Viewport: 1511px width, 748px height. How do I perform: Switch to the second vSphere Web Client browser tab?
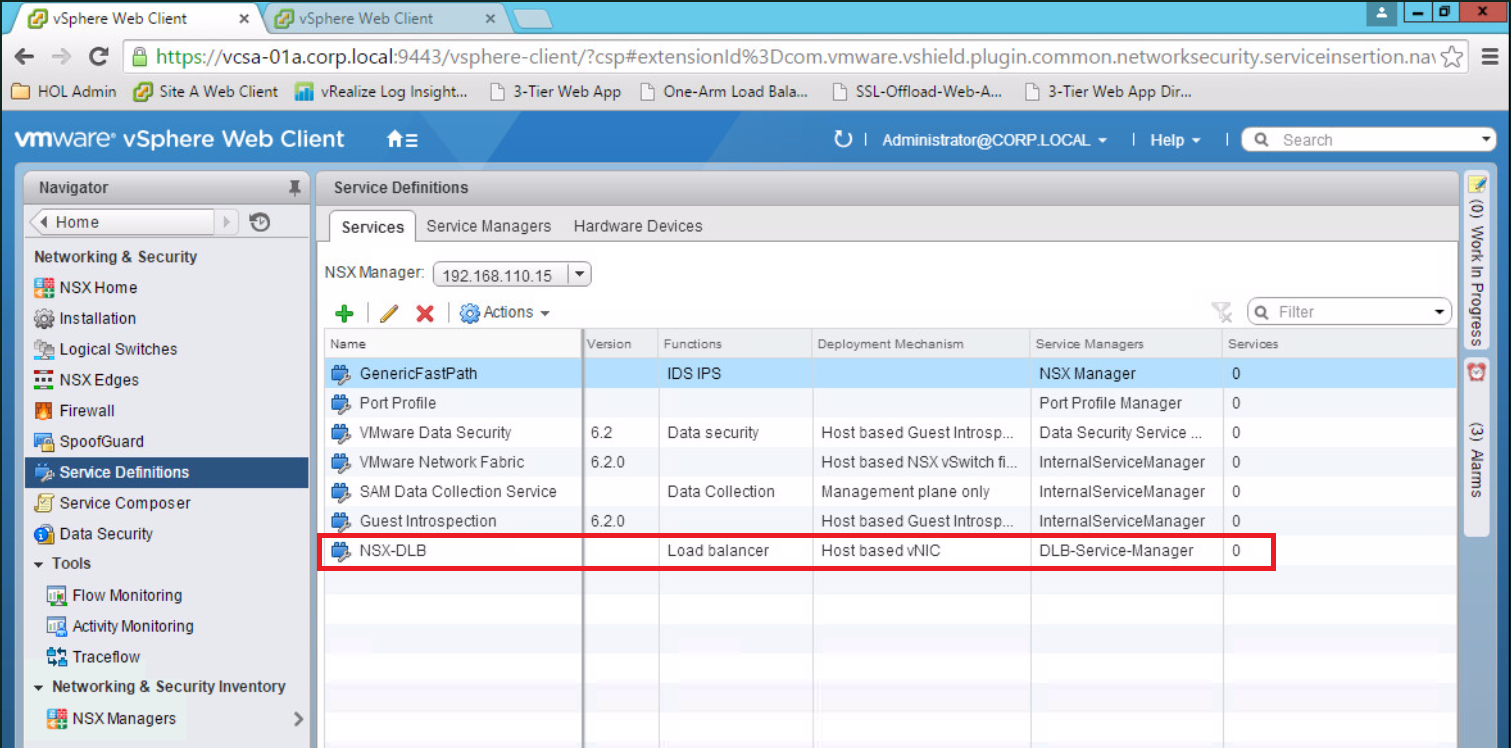(385, 18)
